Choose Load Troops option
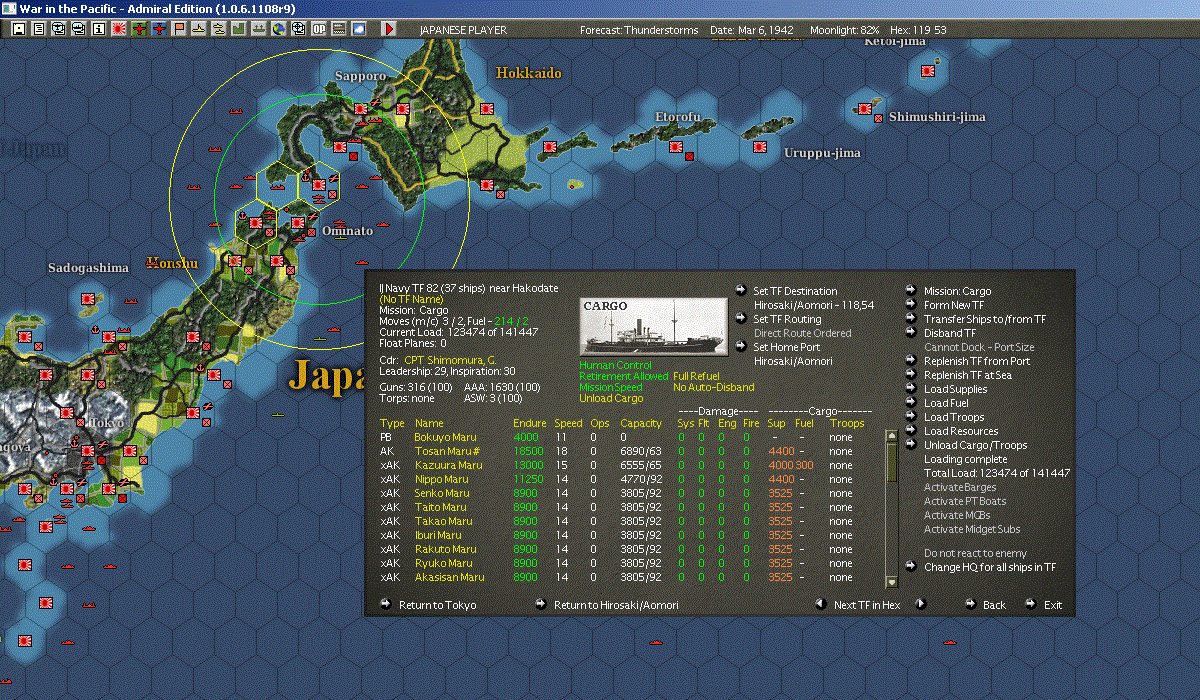Screen dimensions: 1200x700 click(954, 417)
